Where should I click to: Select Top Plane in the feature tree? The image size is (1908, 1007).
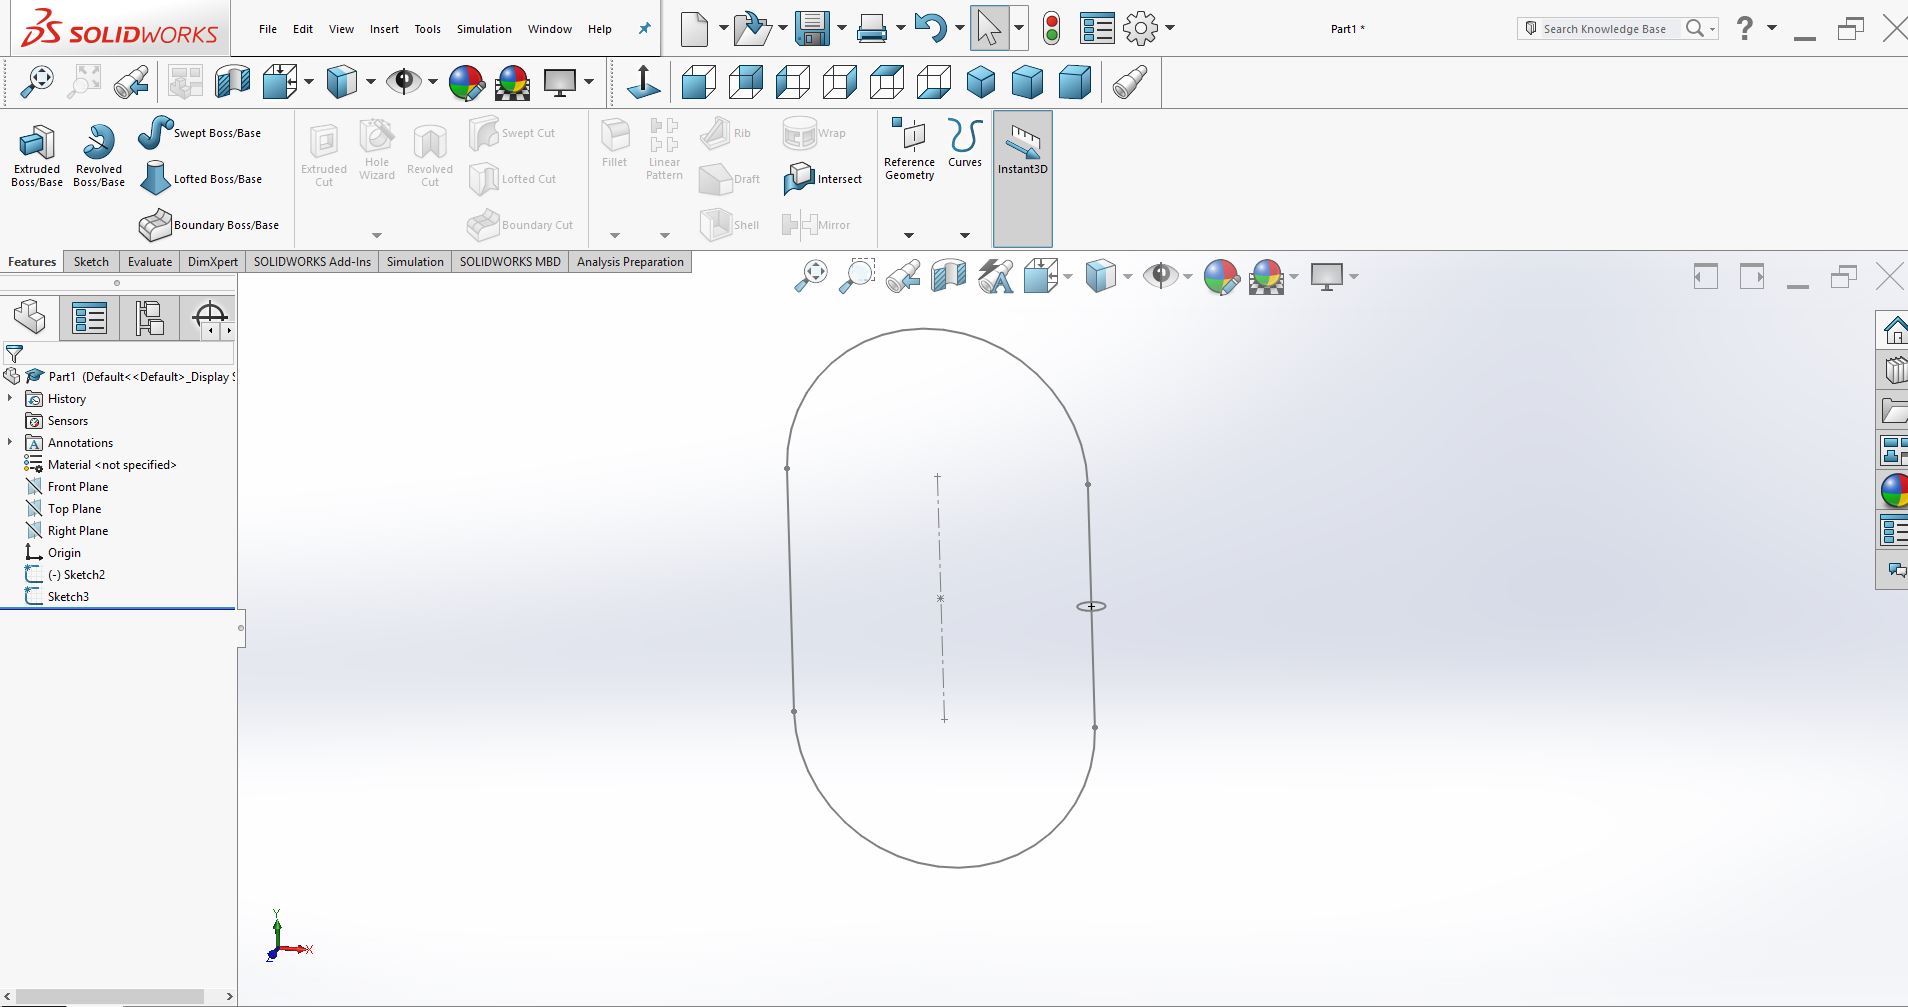(x=74, y=509)
